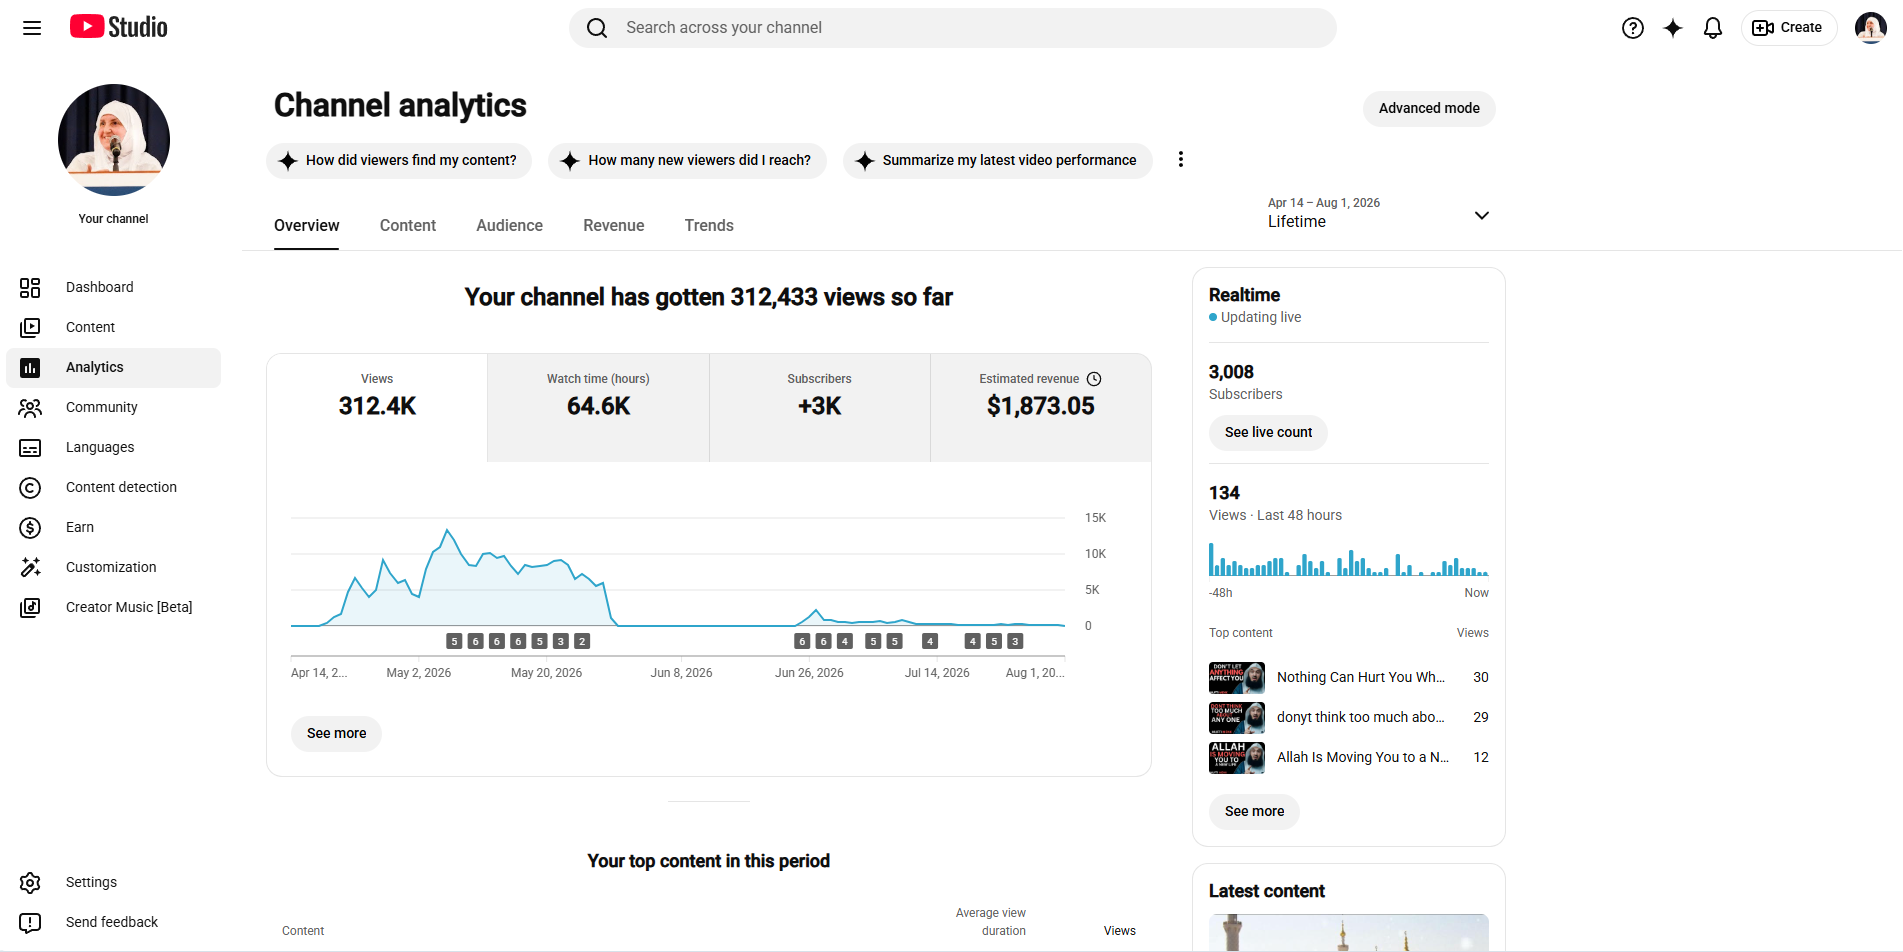
Task: Click the Create button
Action: click(1789, 28)
